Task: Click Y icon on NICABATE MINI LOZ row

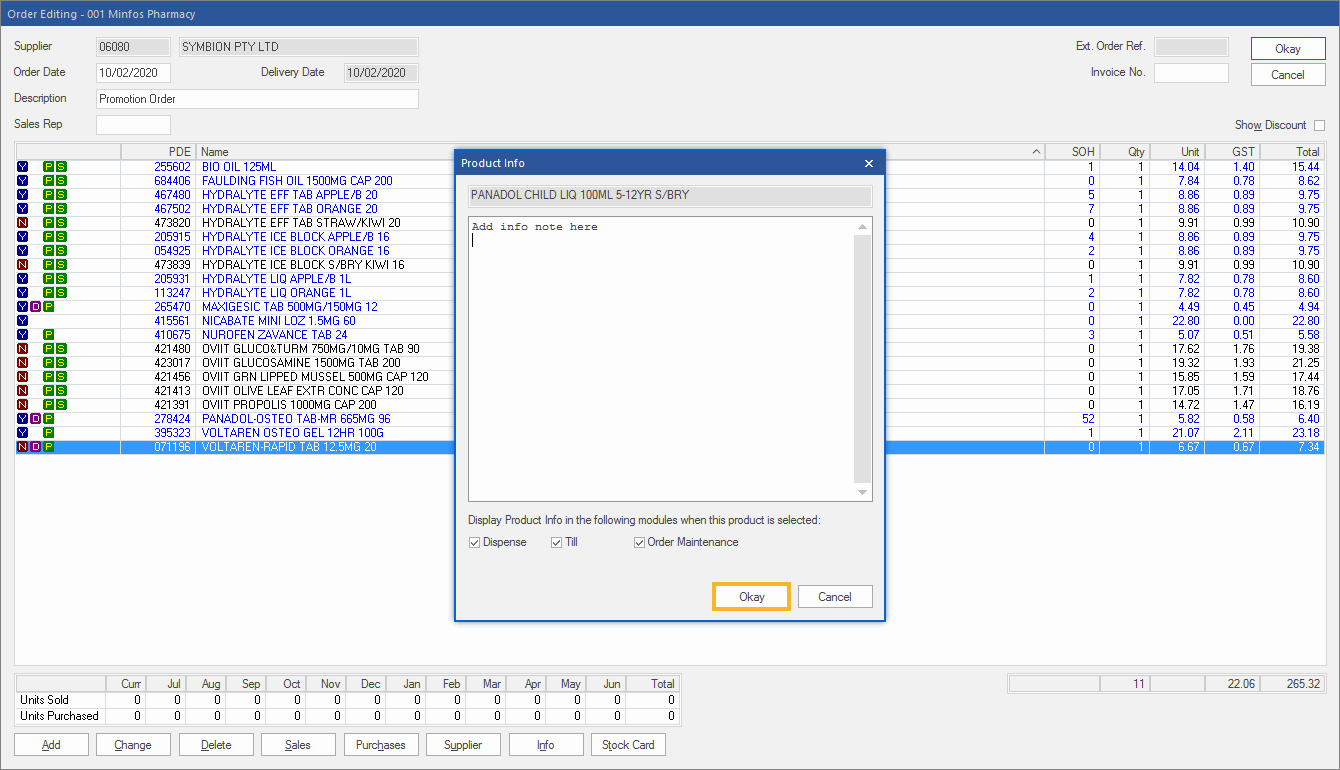Action: 22,321
